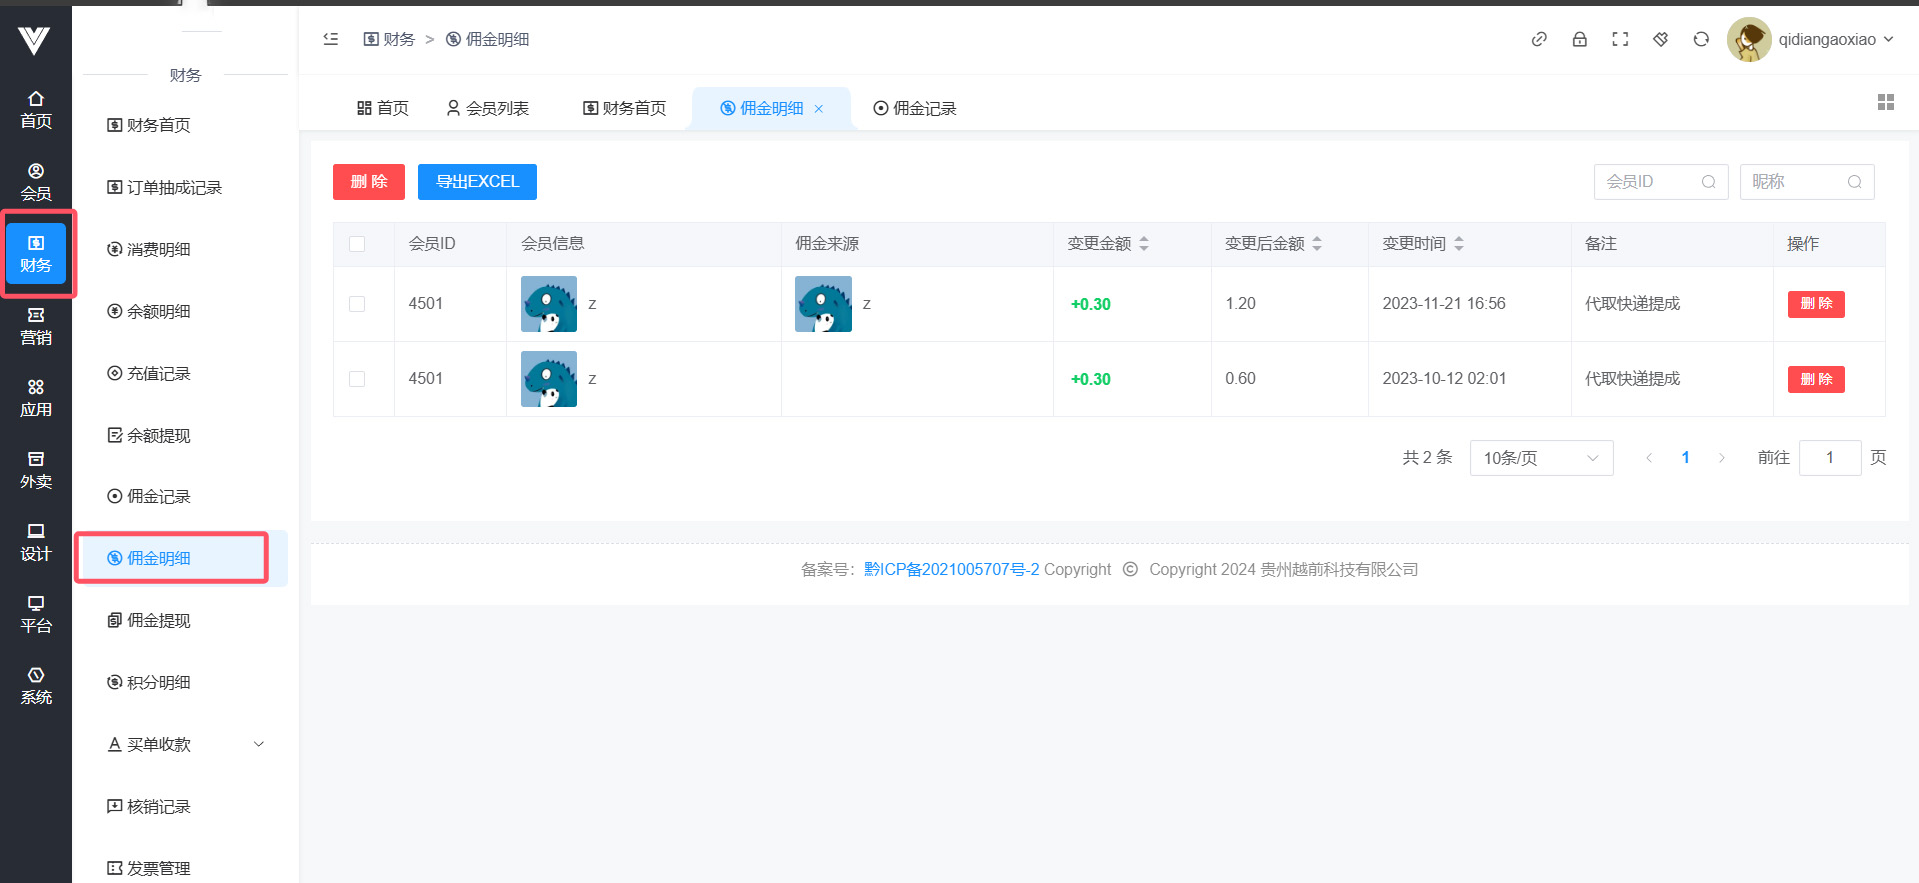Open the qidiangaoxiao user account dropdown

click(1811, 40)
